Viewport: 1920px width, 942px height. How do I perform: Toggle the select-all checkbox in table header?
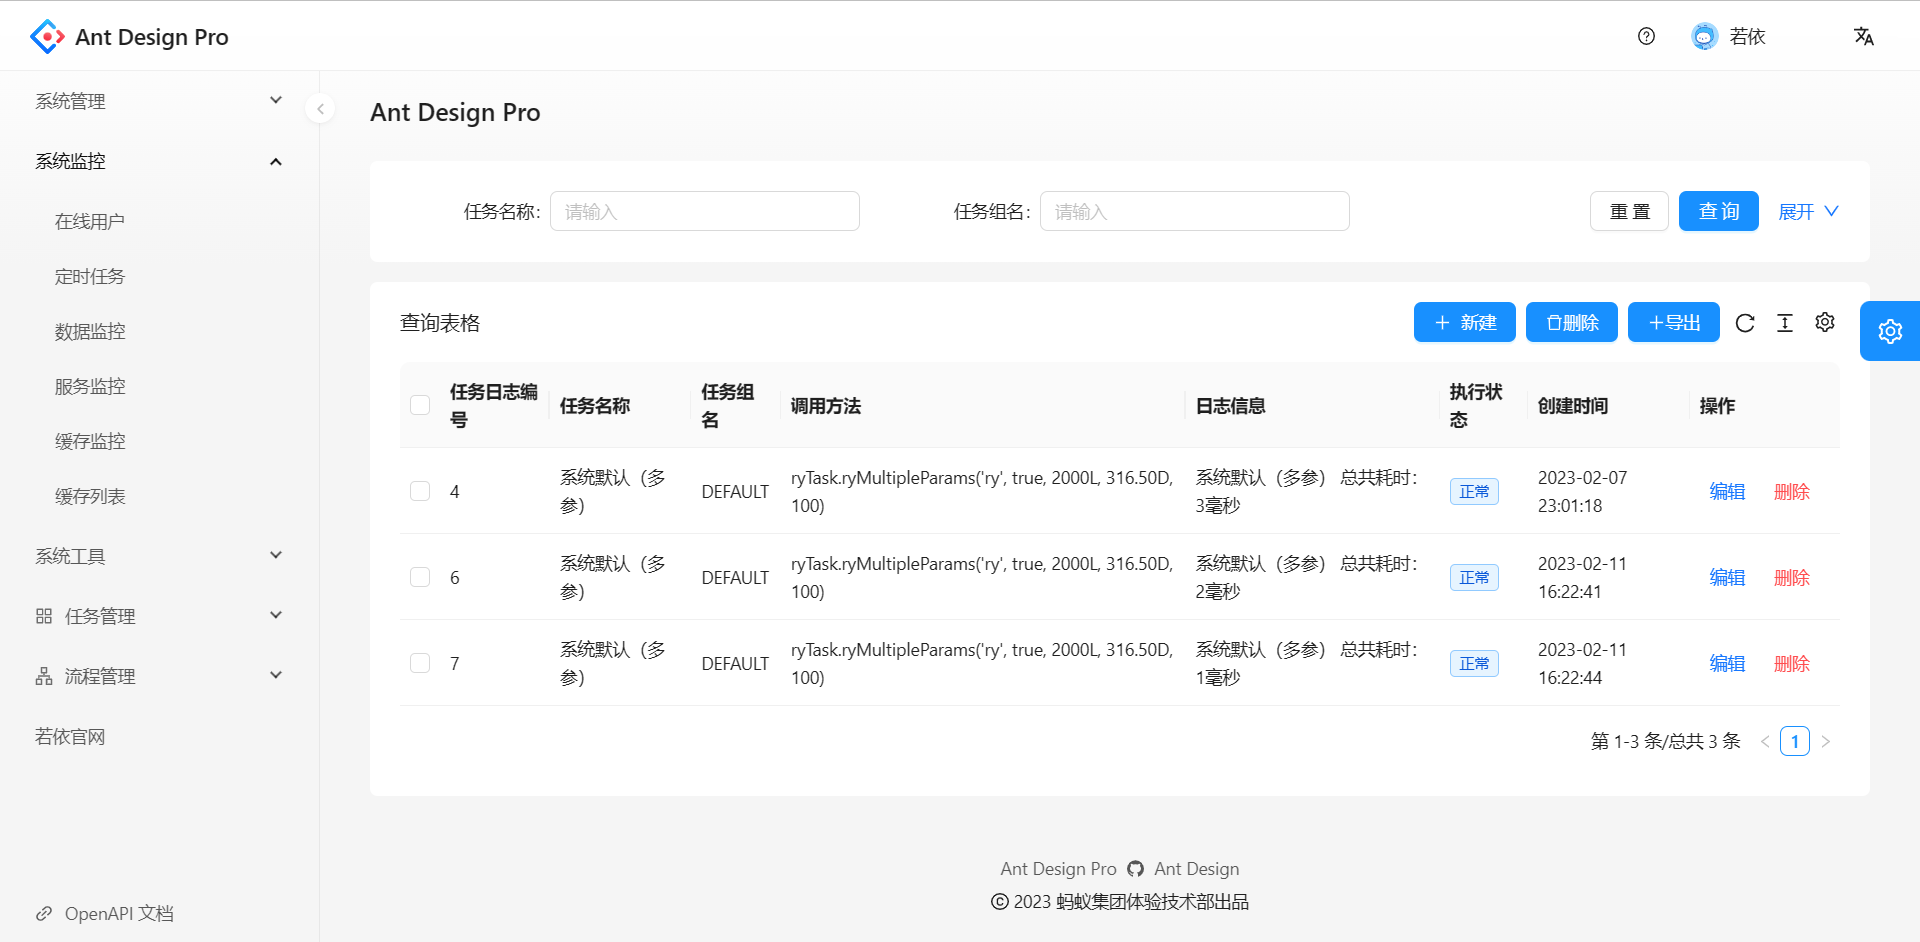coord(420,405)
